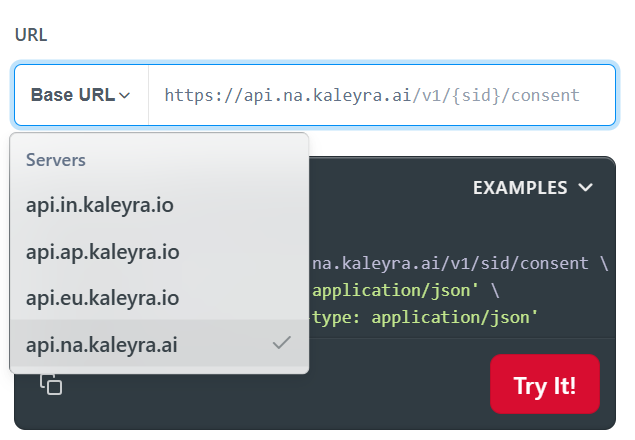Select api.ap.kaleyra.io server

point(159,252)
